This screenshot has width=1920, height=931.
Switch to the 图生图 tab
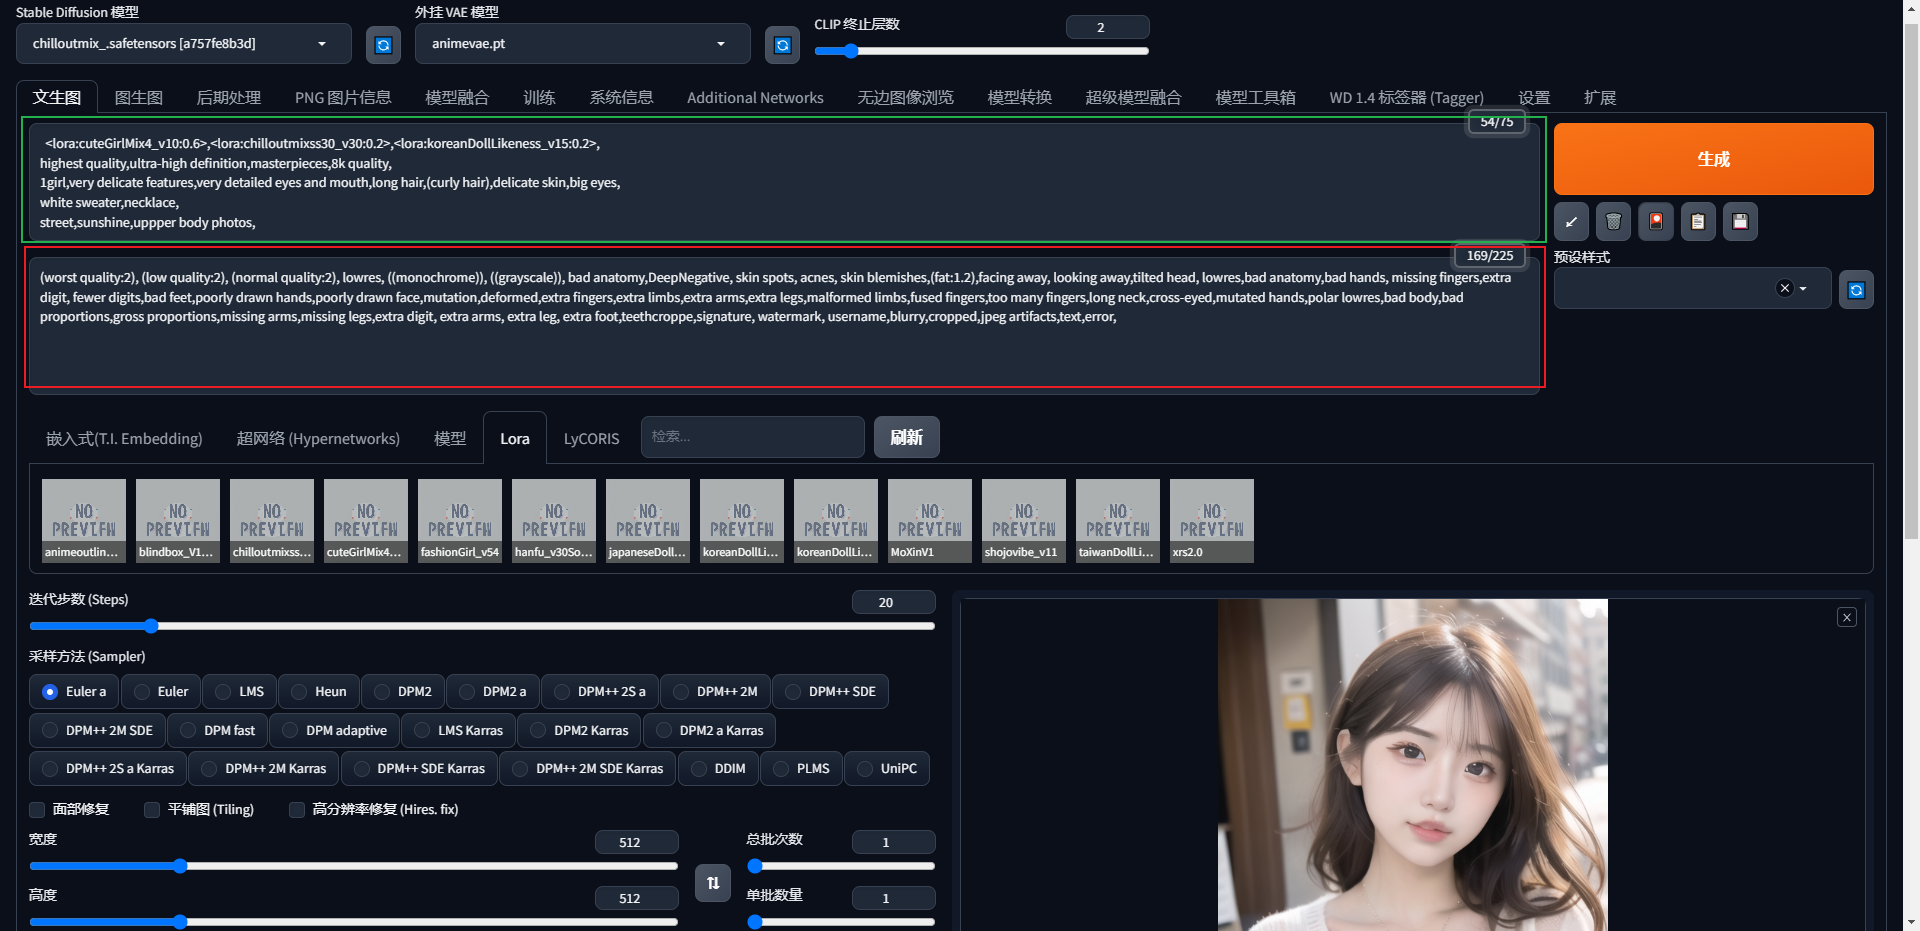[x=139, y=98]
